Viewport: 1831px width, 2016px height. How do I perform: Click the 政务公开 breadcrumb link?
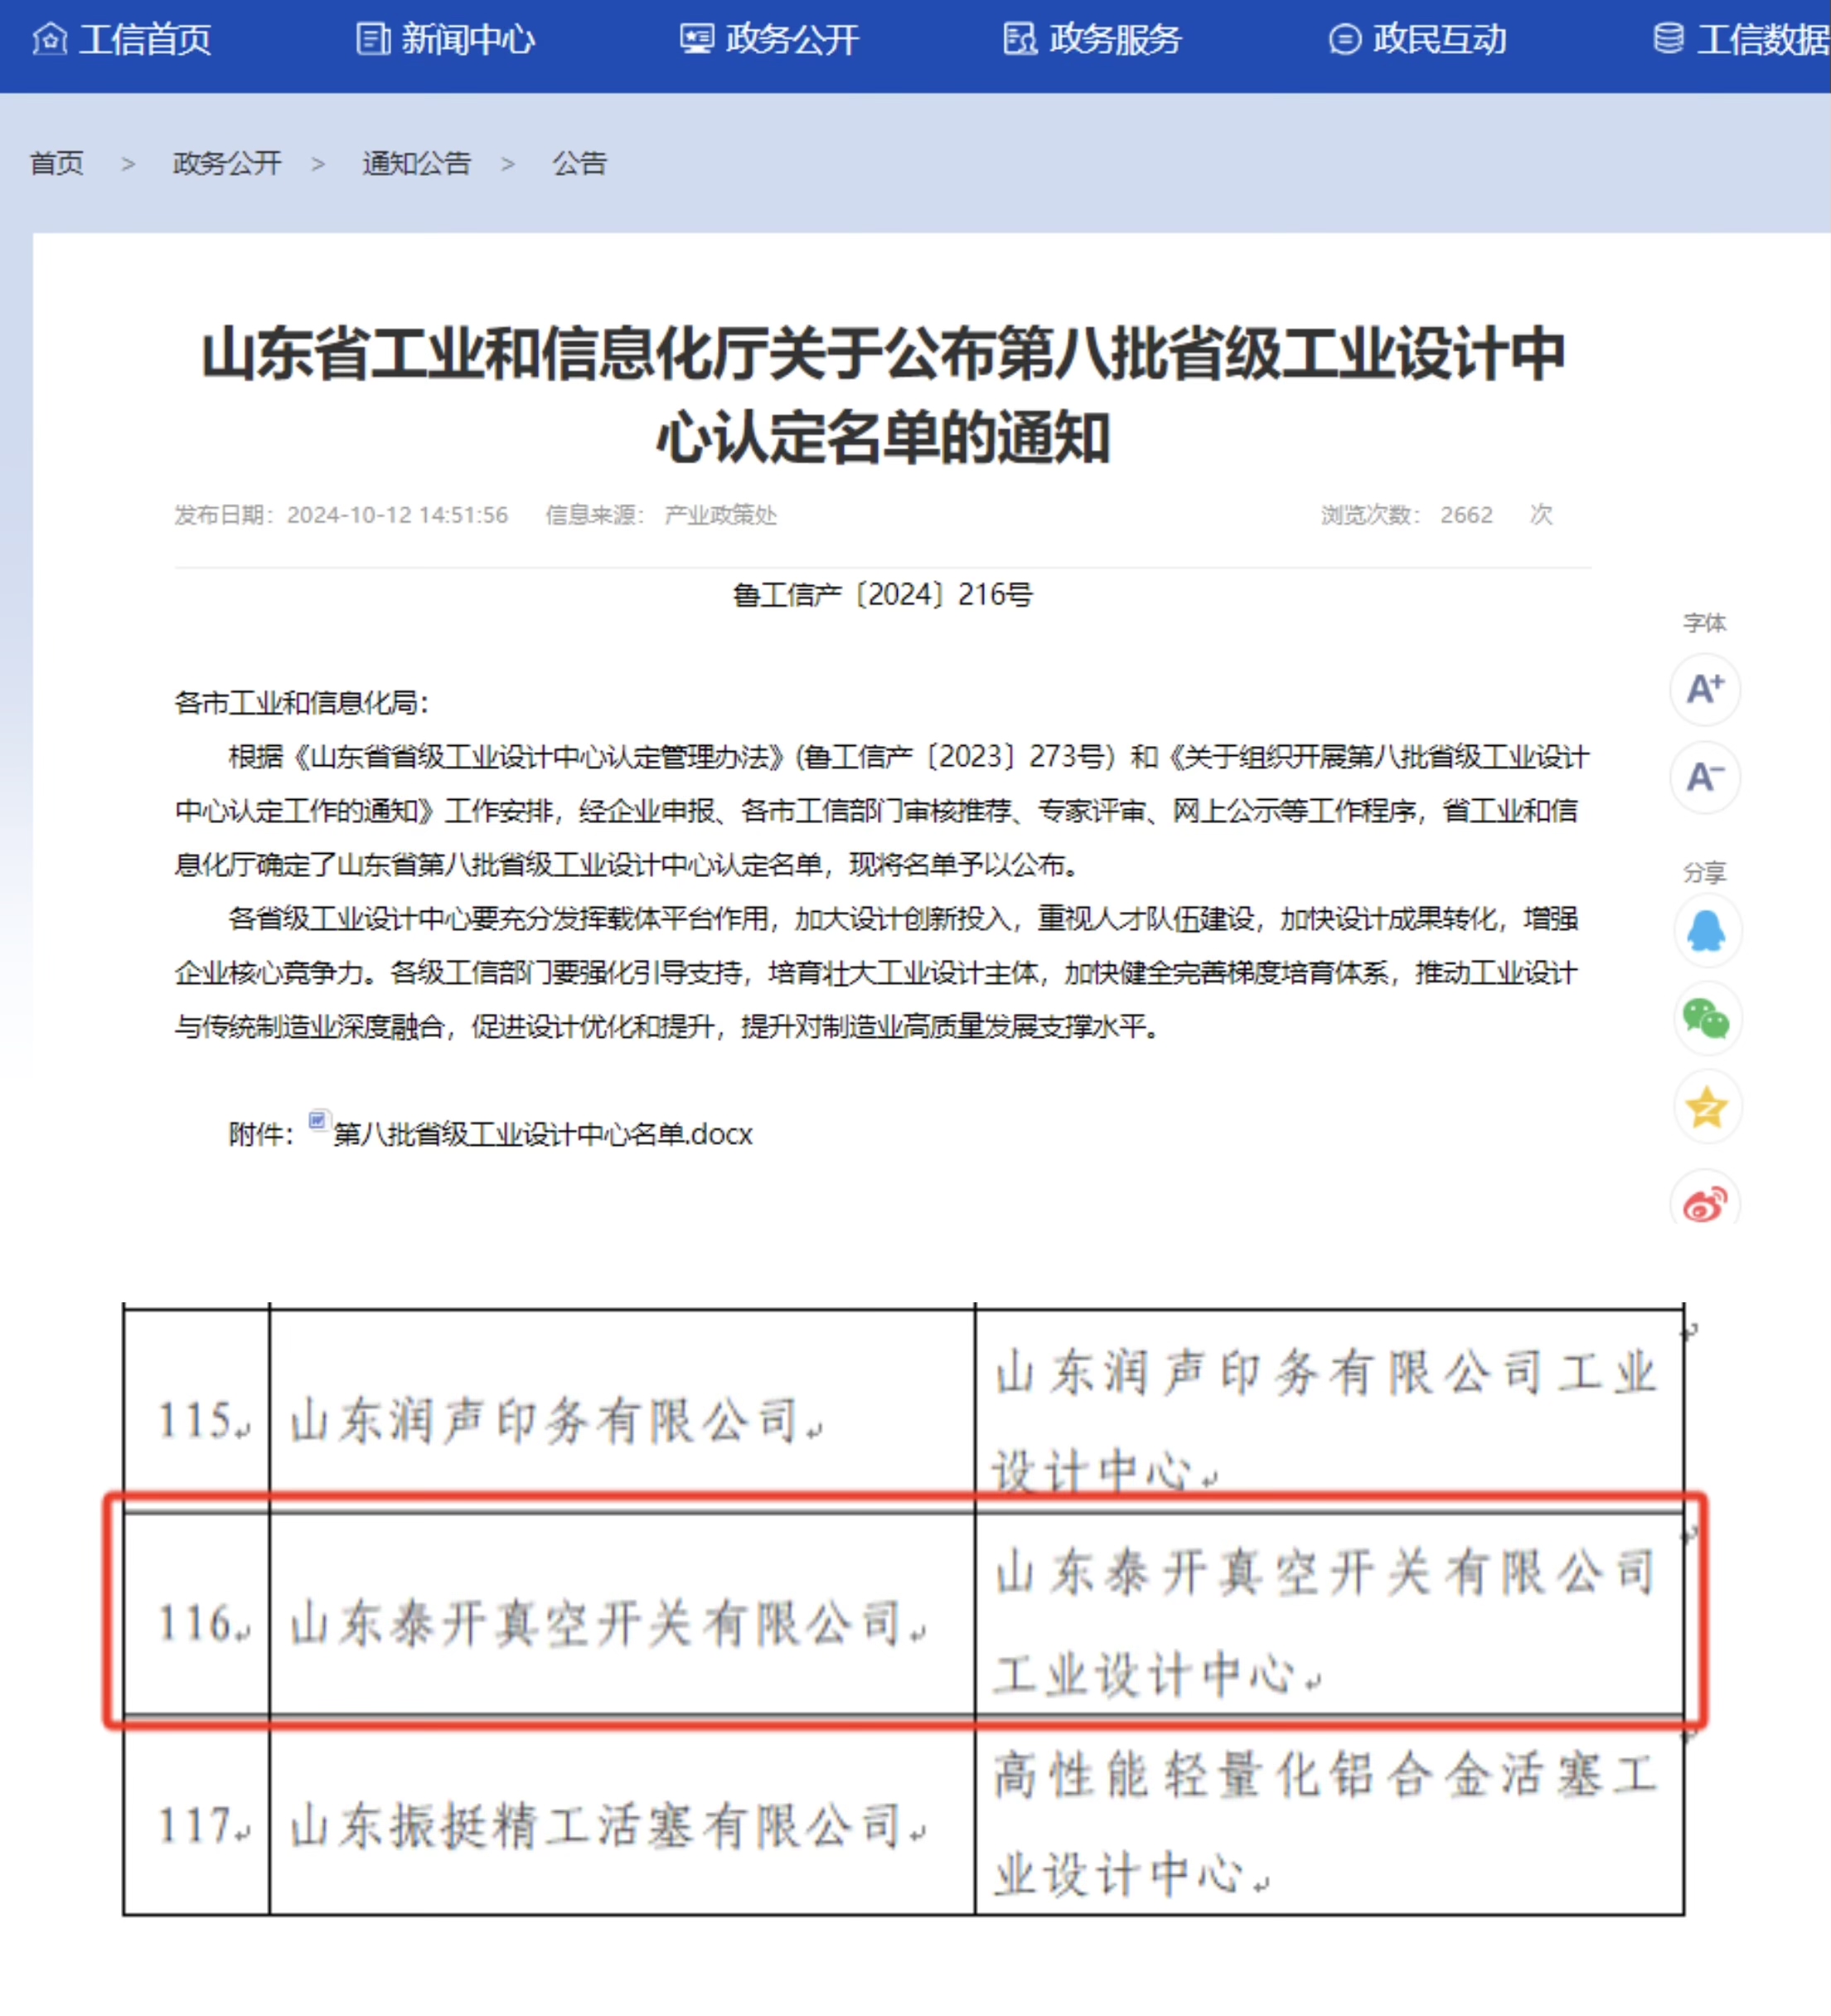227,163
